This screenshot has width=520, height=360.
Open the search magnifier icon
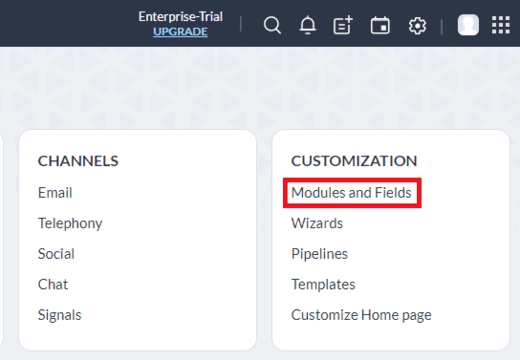click(272, 25)
